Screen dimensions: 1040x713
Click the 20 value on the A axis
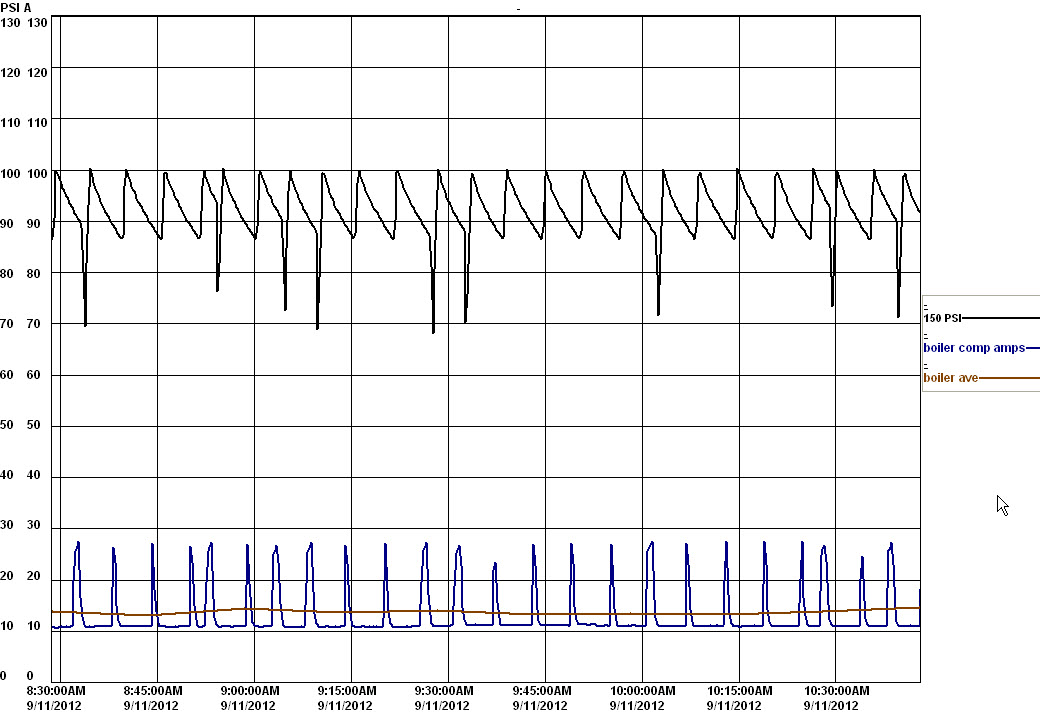33,576
